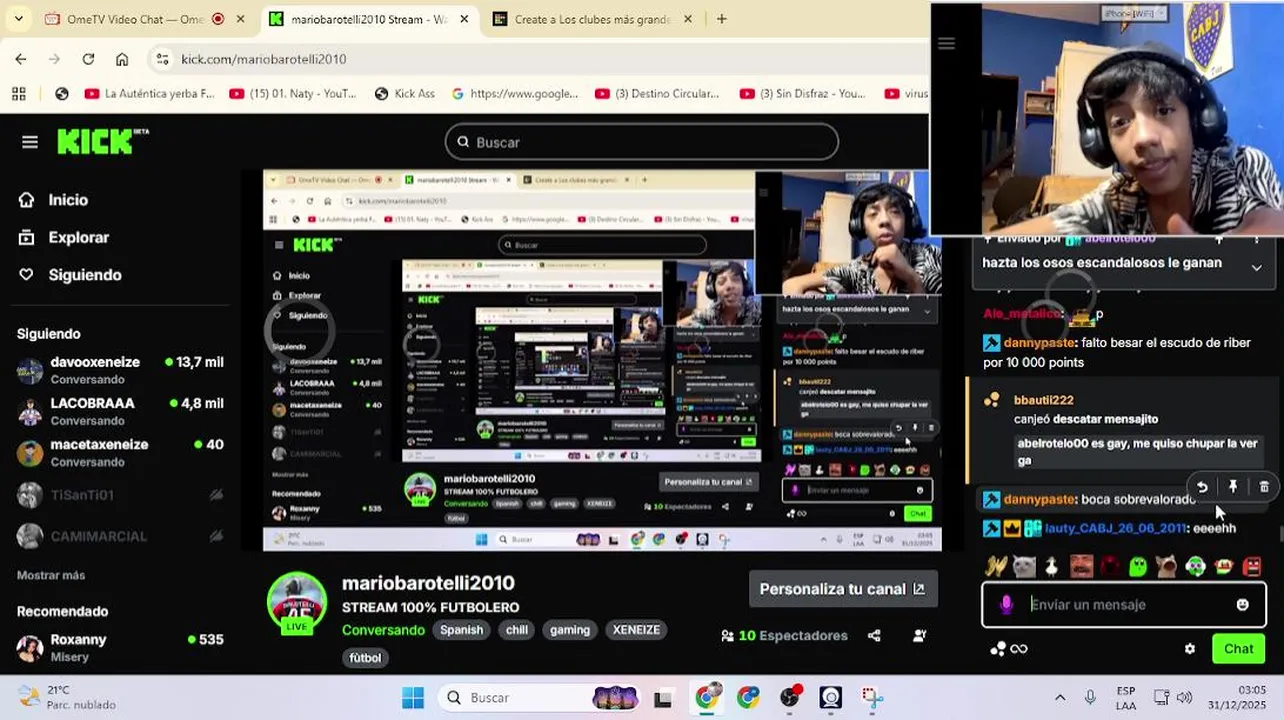Open OBS Studio from the taskbar

tap(790, 697)
